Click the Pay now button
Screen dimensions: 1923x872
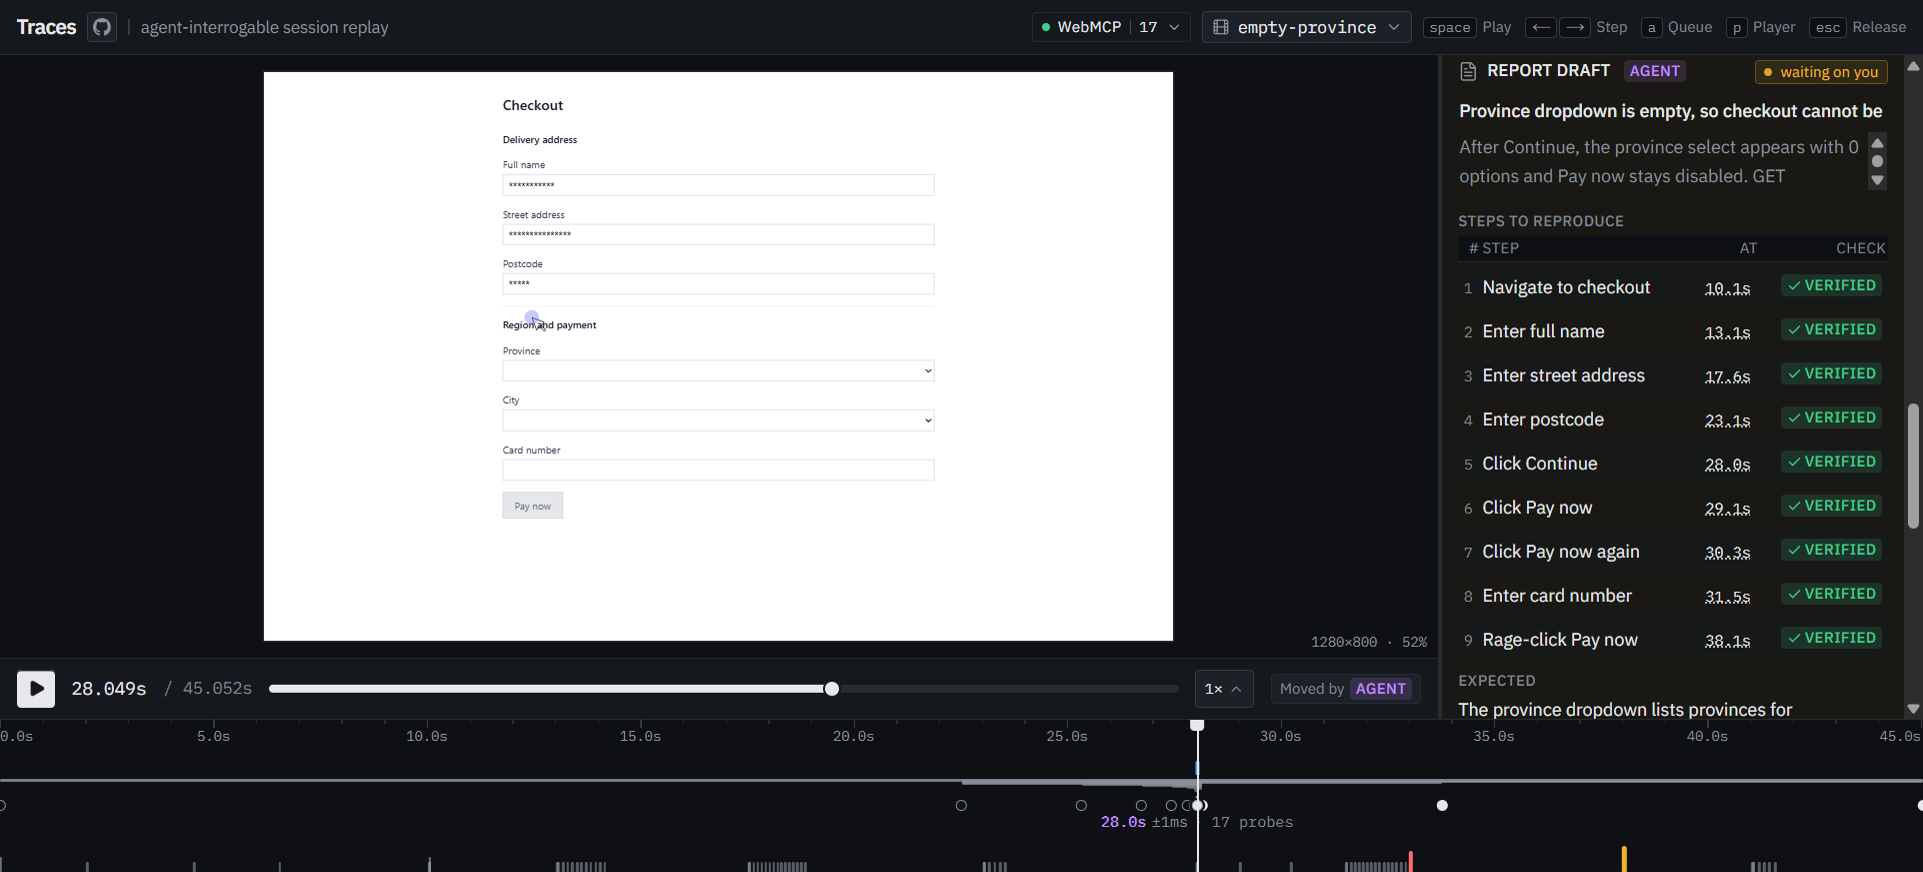point(532,506)
